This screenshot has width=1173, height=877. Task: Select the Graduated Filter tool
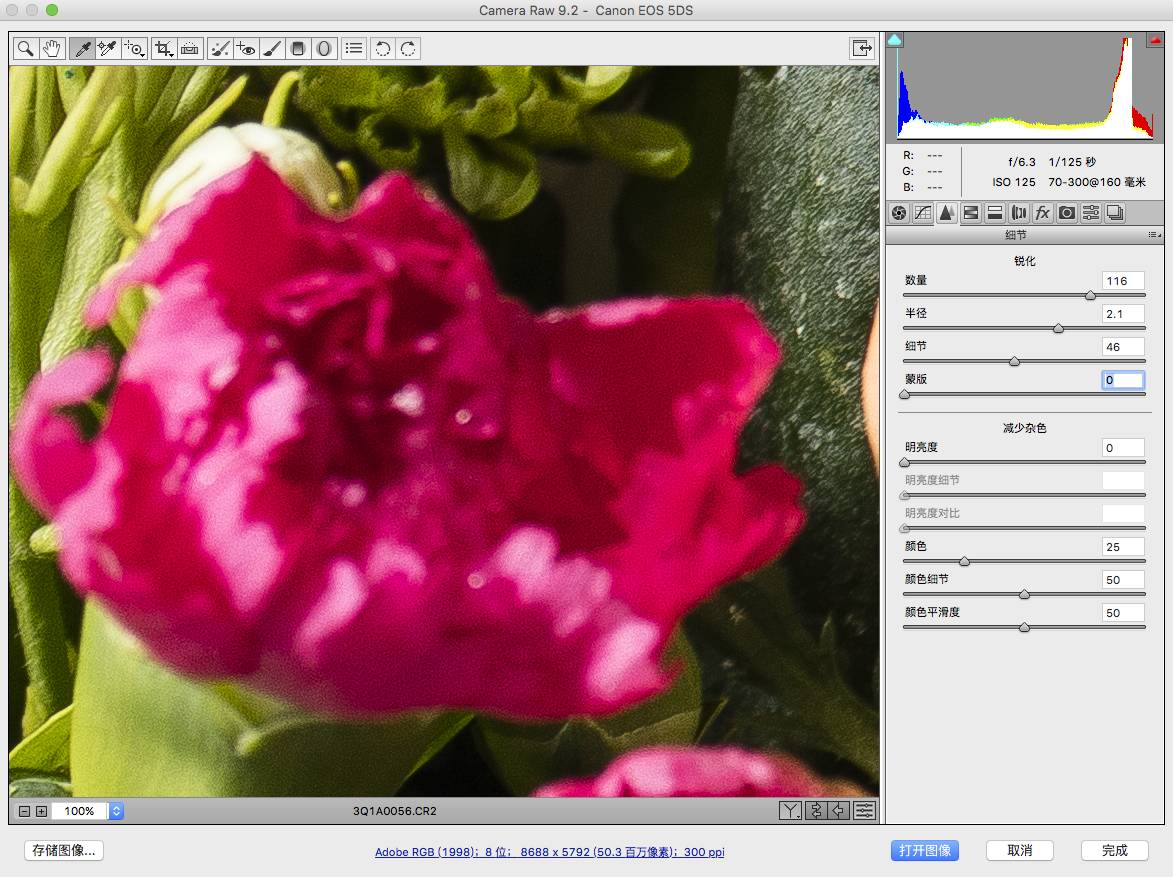point(298,49)
